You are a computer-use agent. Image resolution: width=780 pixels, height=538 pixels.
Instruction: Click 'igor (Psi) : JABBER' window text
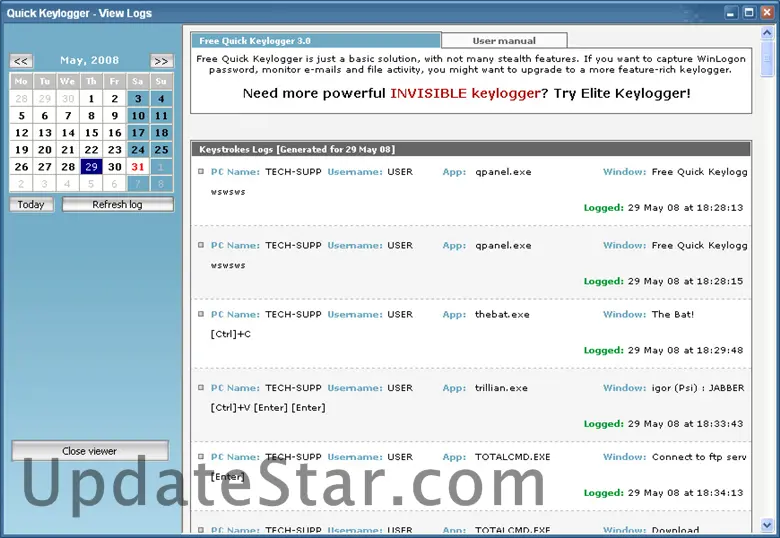click(698, 388)
